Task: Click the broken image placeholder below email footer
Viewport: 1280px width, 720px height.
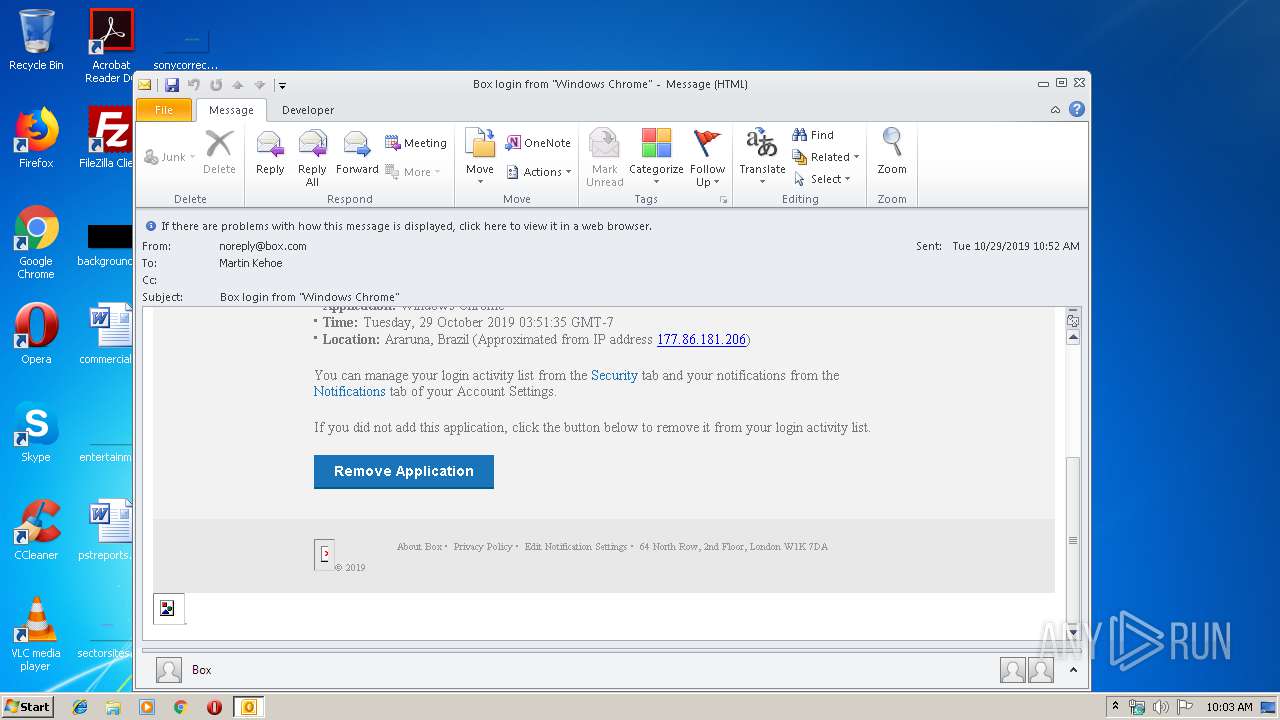Action: point(168,608)
